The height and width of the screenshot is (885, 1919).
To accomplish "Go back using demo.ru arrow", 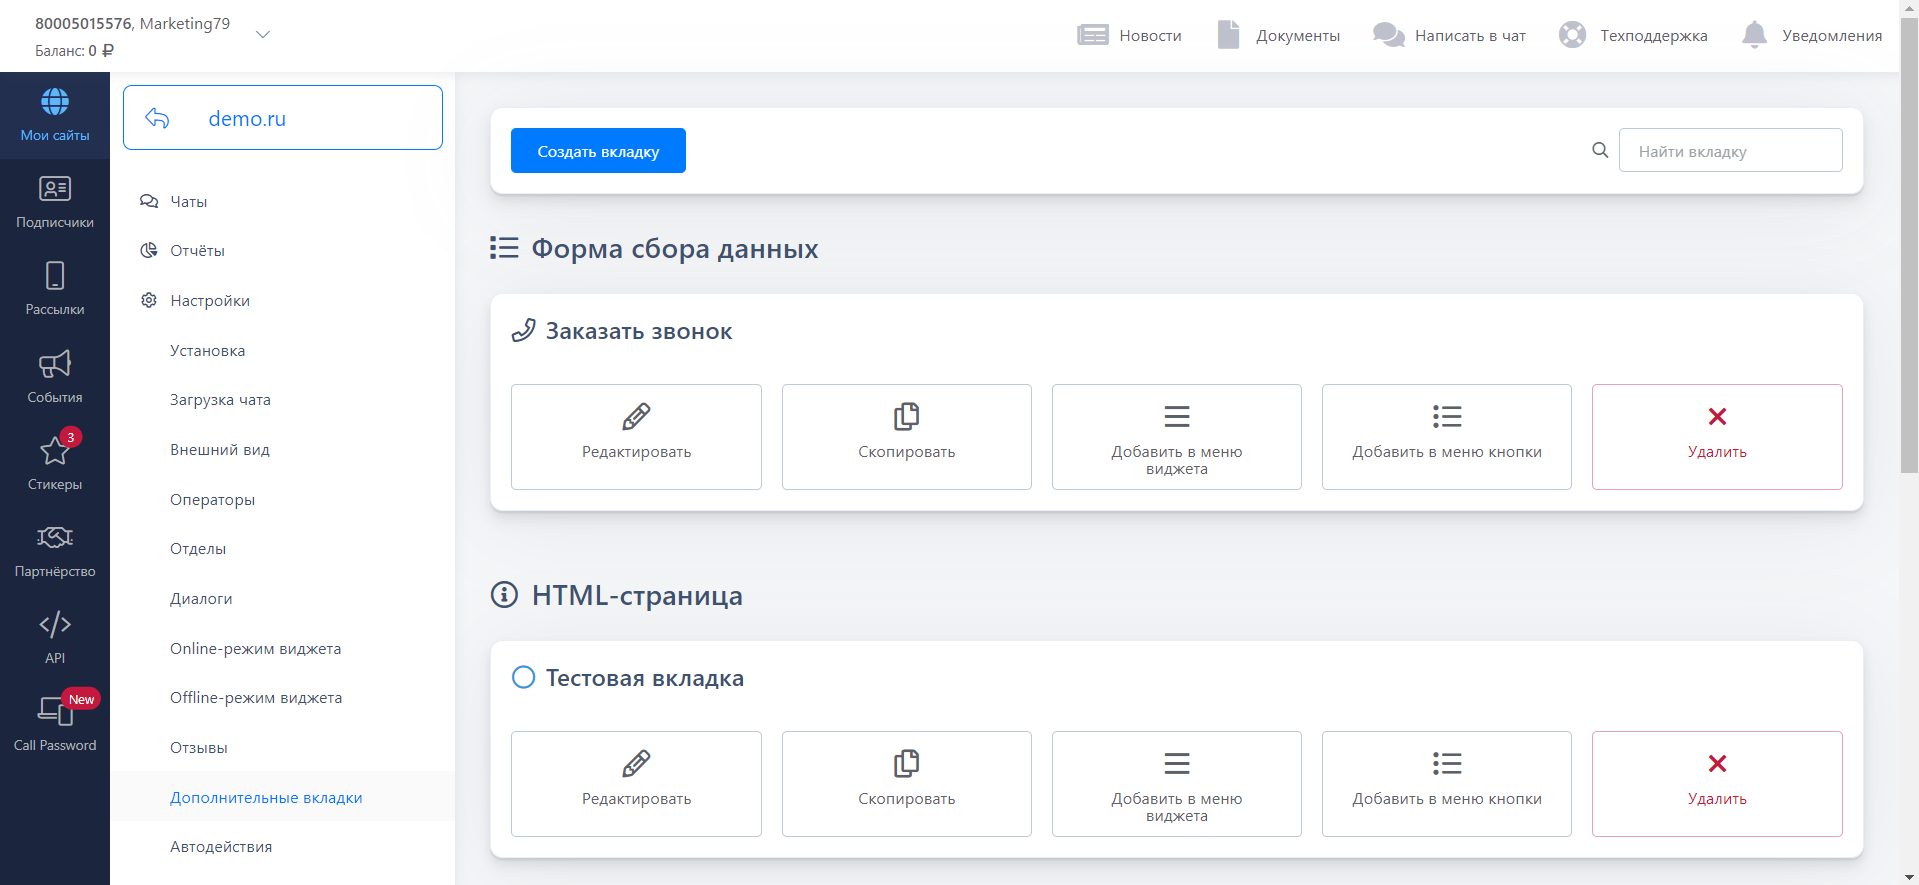I will point(158,118).
